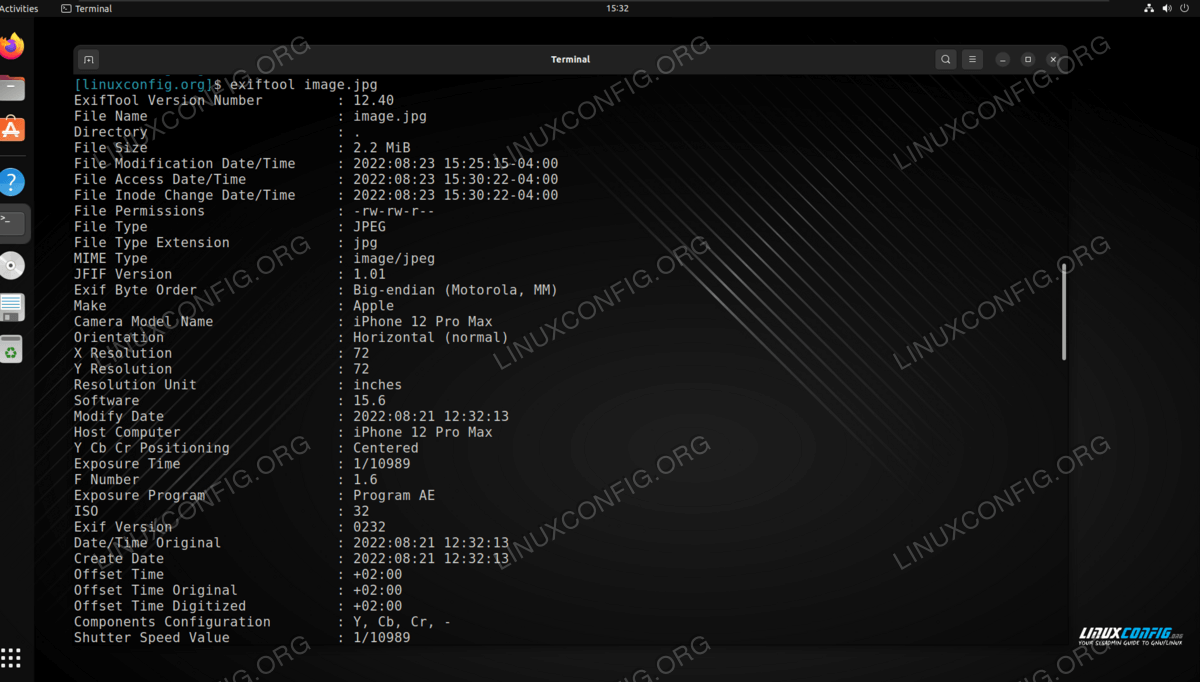Screen dimensions: 1200x682
Task: Click the 'ISO' label
Action: 86,511
